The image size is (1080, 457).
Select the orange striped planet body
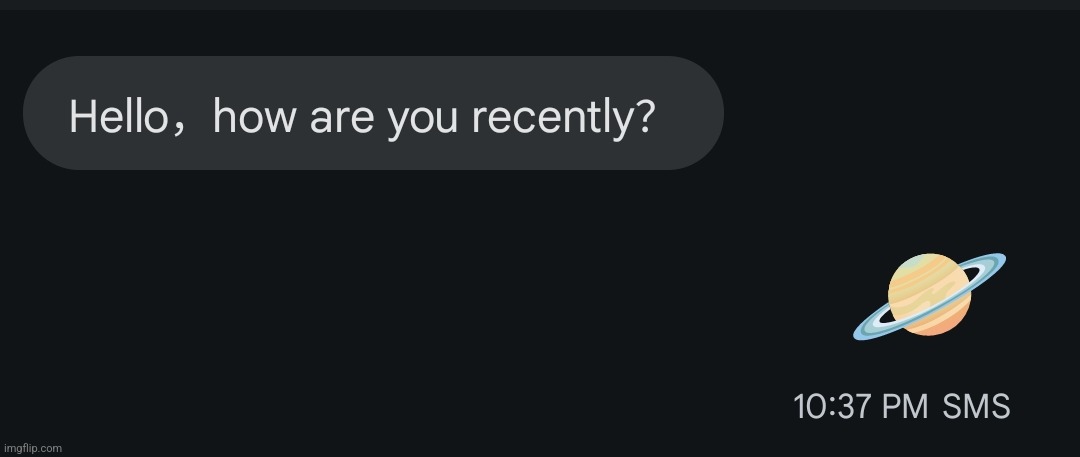tap(929, 294)
